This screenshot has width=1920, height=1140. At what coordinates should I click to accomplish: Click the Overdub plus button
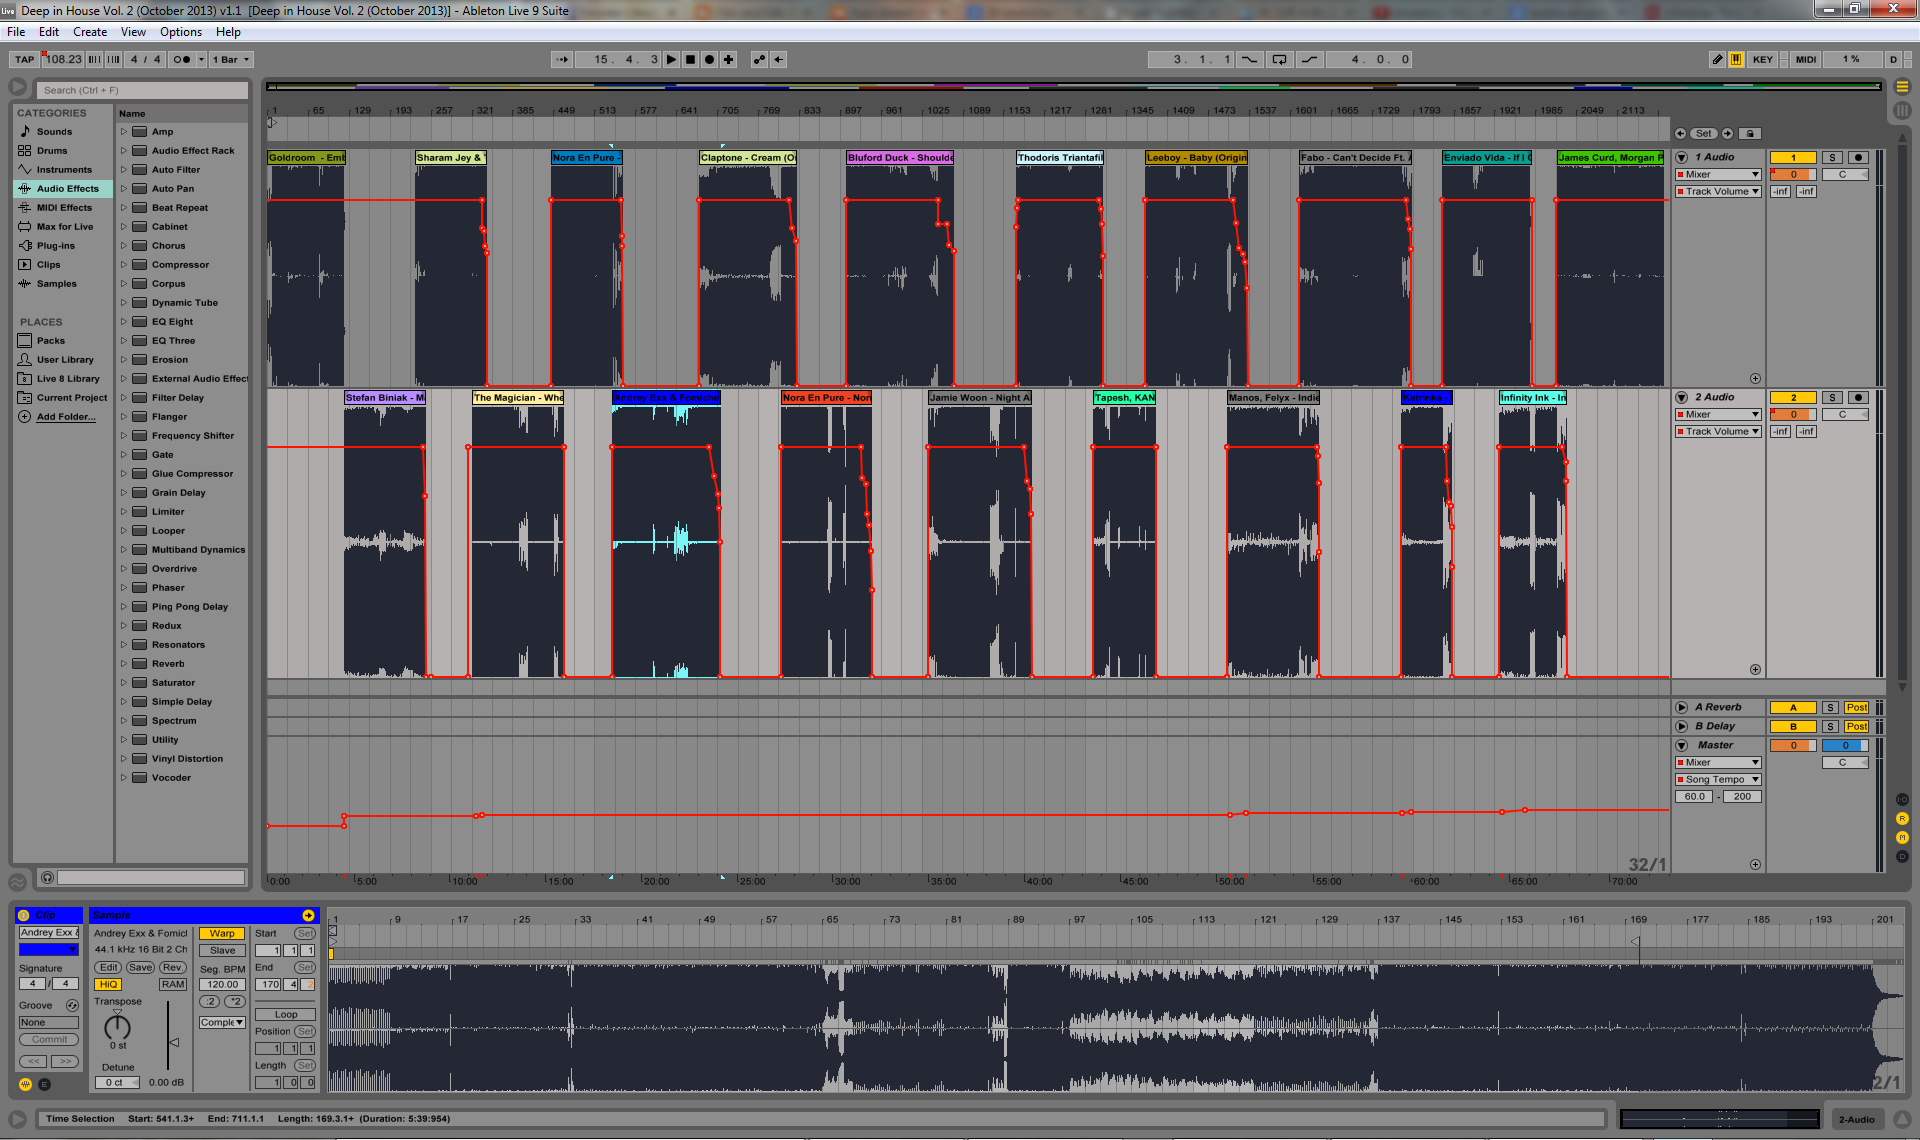729,60
